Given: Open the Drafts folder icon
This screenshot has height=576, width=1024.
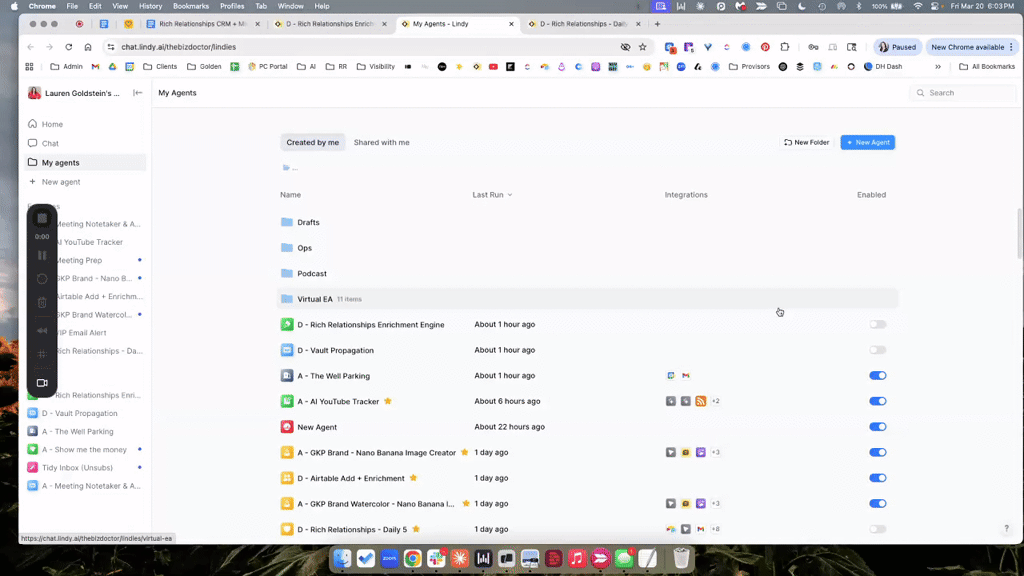Looking at the screenshot, I should coord(287,222).
